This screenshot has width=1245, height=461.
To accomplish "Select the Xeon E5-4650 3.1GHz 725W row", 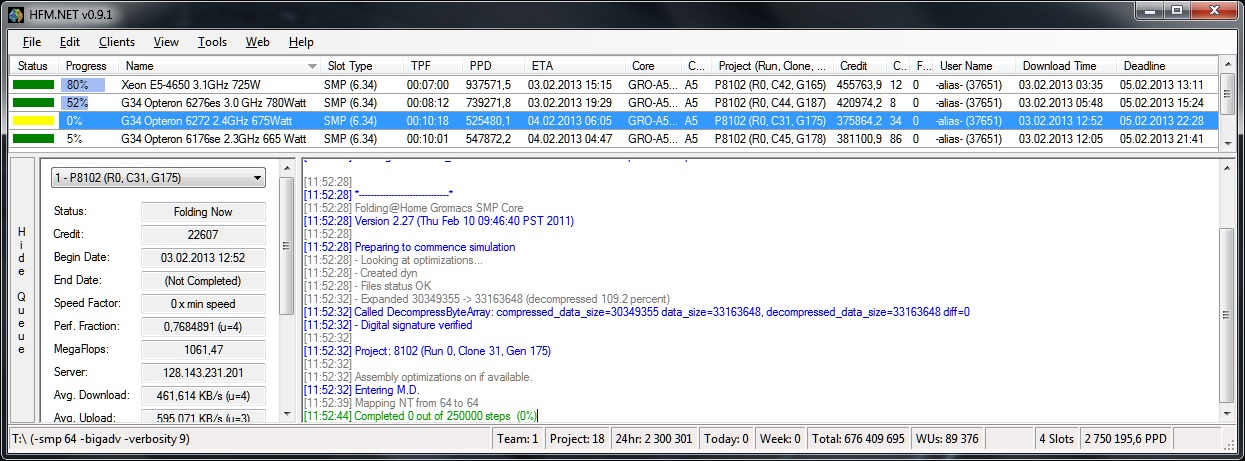I will [615, 85].
